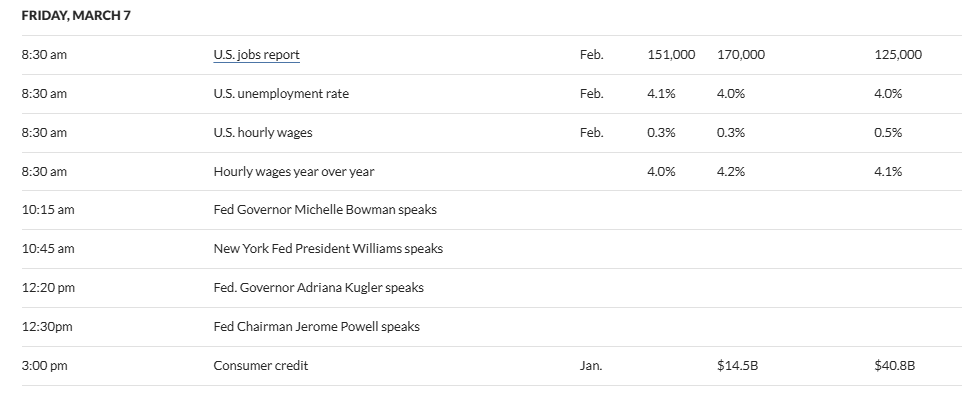Click the FRIDAY, MARCH 7 date heading
The height and width of the screenshot is (396, 977).
pyautogui.click(x=76, y=16)
